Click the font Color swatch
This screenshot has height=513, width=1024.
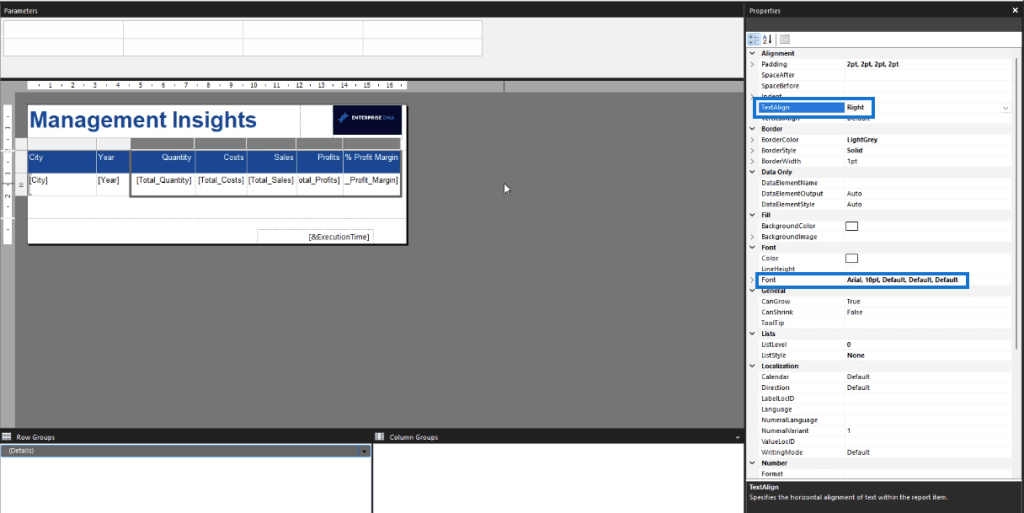(852, 258)
